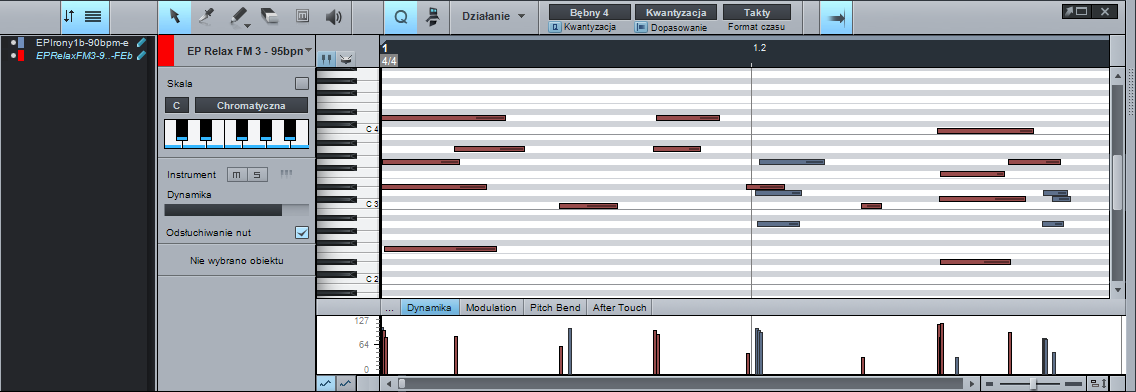Image resolution: width=1136 pixels, height=392 pixels.
Task: Open the Chromatyczna scale type selector
Action: [x=251, y=106]
